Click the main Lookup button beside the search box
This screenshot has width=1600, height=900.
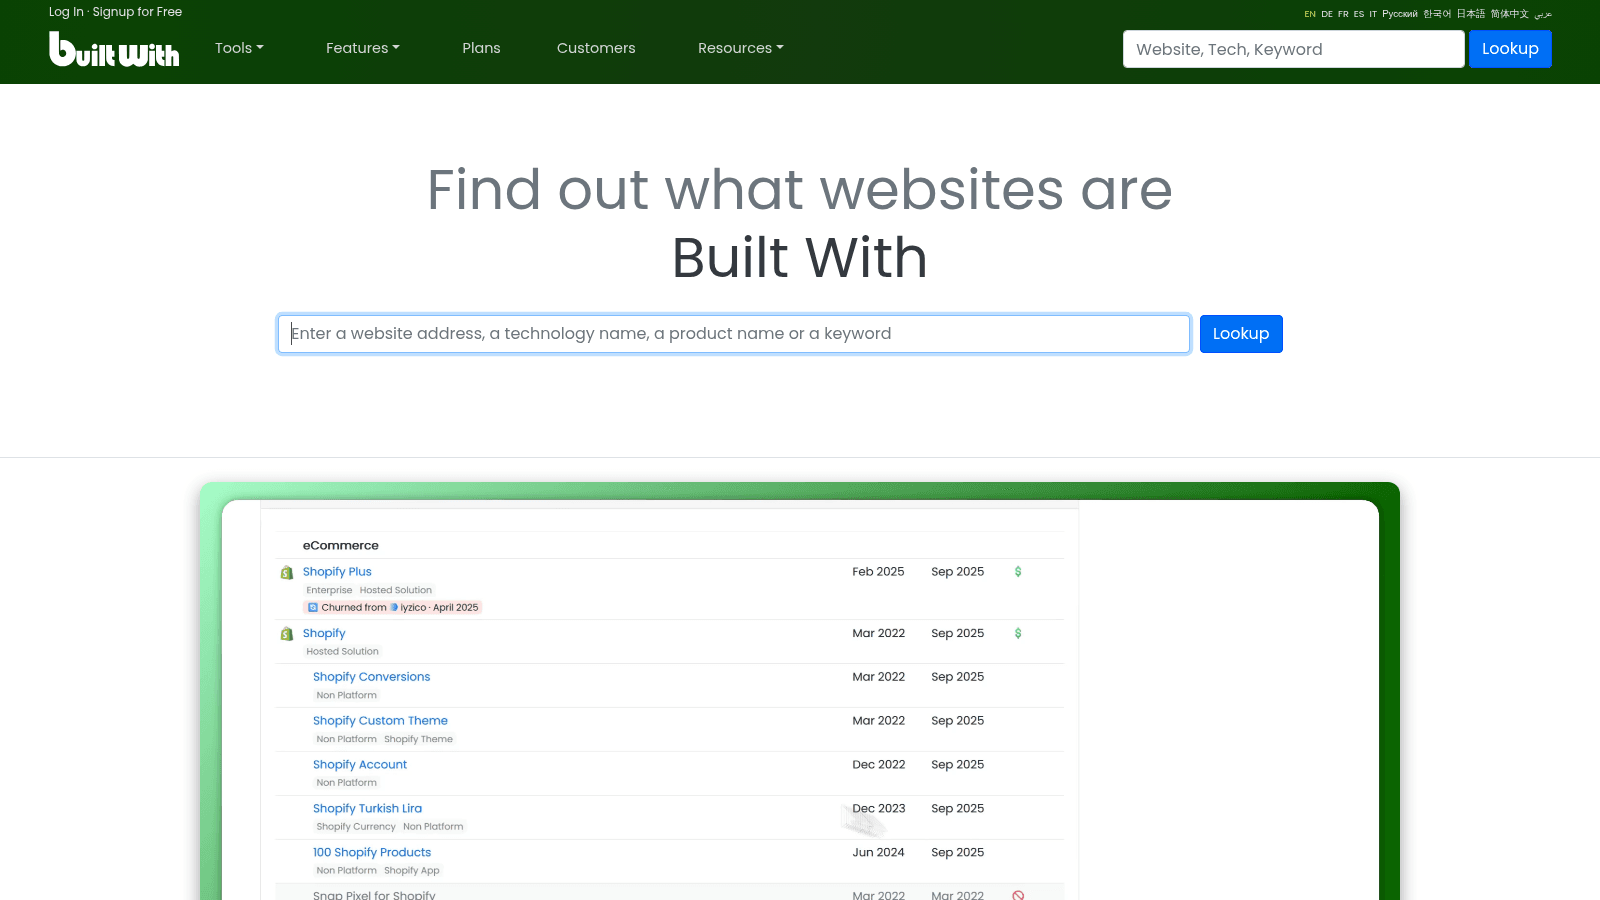[1241, 334]
